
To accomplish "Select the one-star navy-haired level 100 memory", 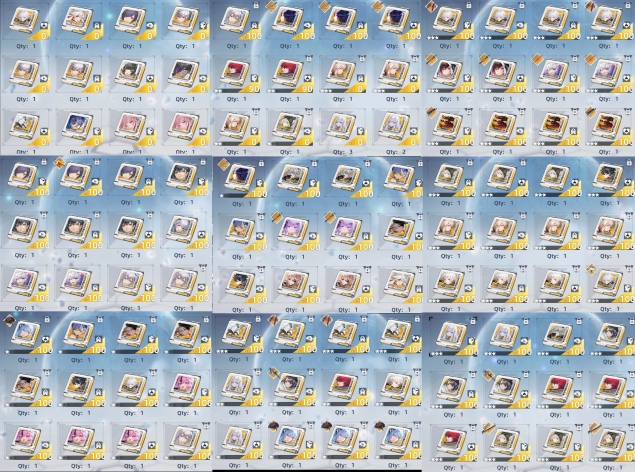I will pyautogui.click(x=240, y=178).
